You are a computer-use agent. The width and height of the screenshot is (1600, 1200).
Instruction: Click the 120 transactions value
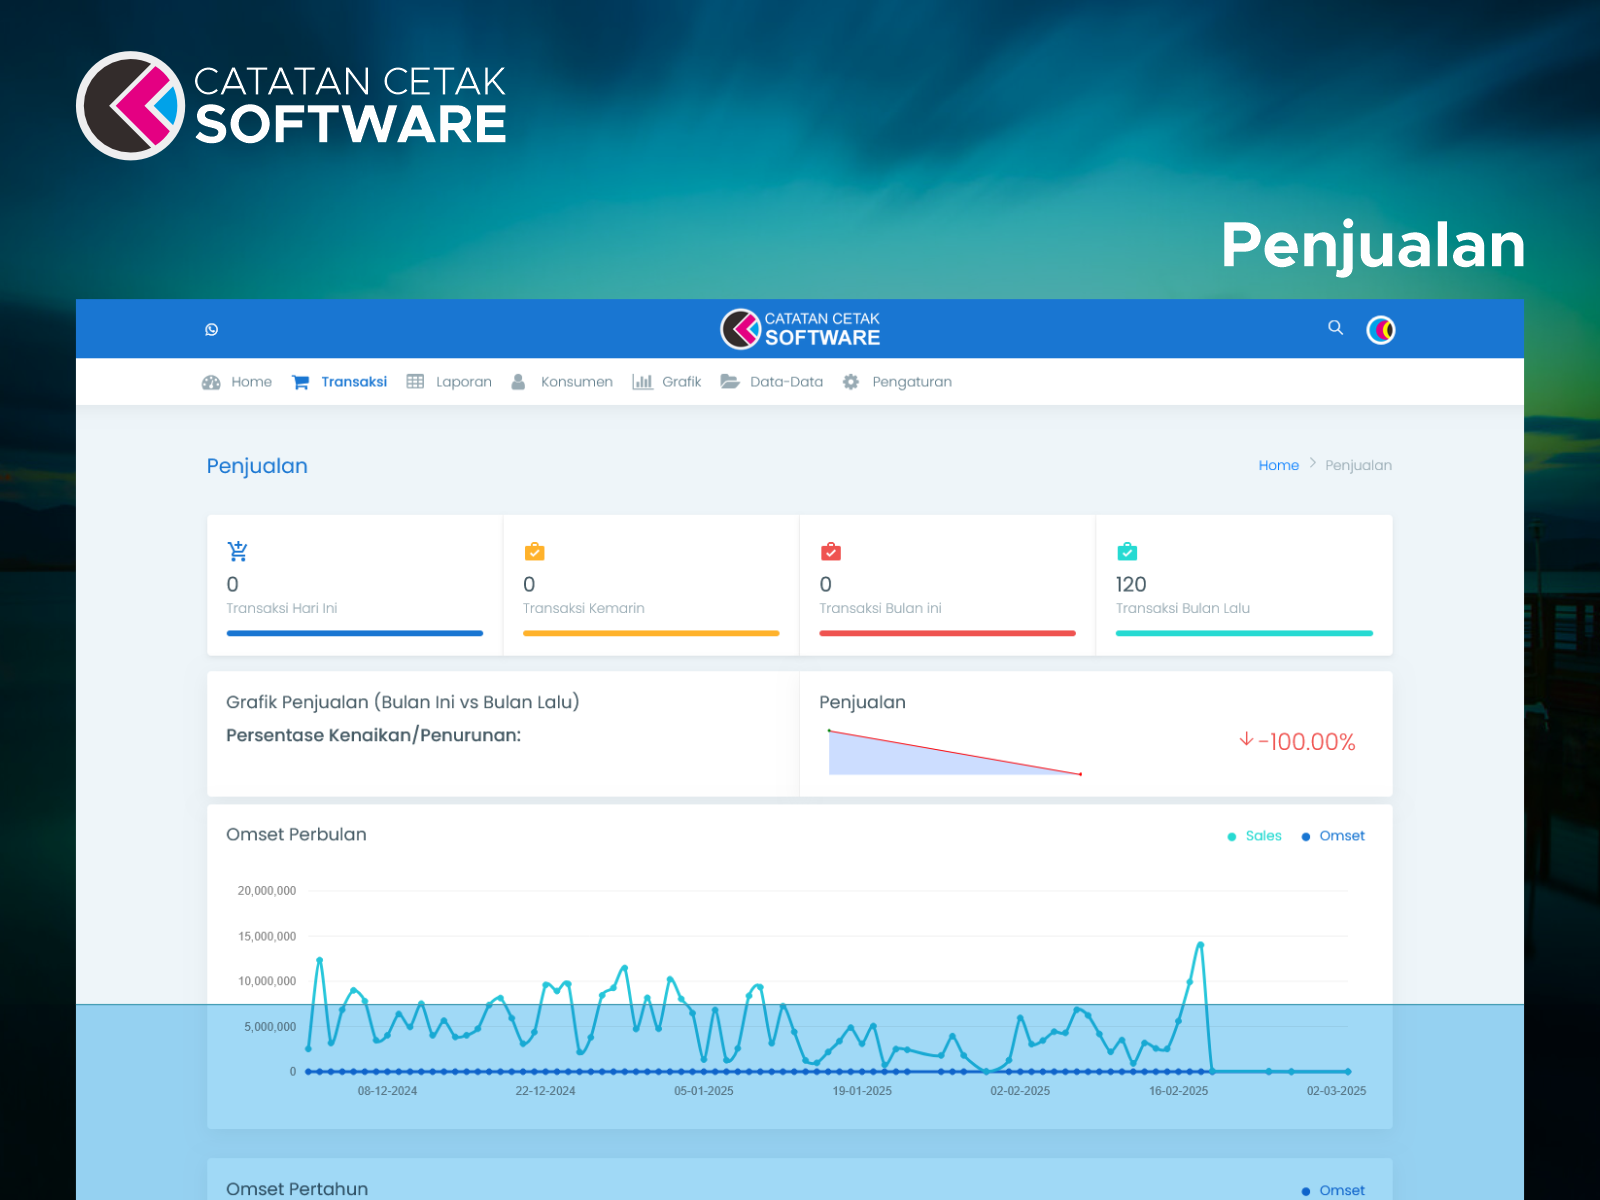[1131, 584]
